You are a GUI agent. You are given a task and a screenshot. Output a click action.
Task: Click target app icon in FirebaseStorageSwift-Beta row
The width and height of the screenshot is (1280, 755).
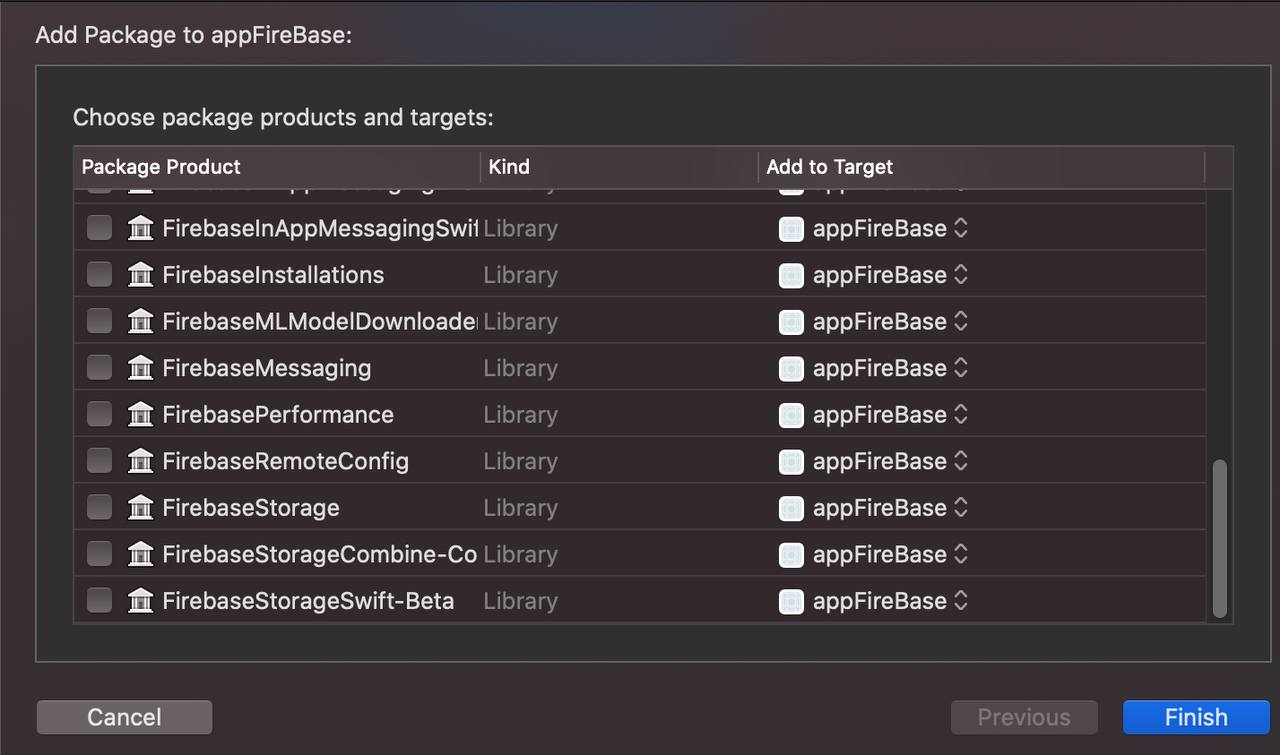coord(791,601)
